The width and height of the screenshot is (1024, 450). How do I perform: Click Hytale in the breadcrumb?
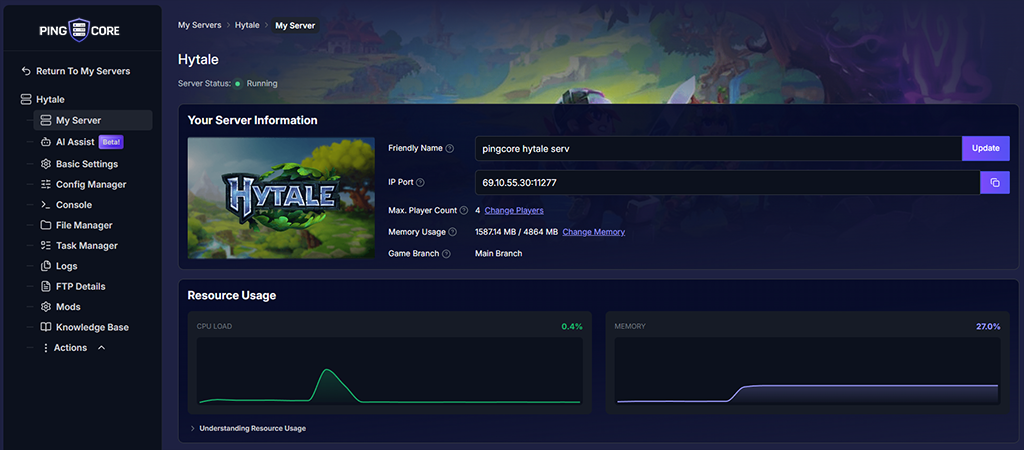(247, 25)
